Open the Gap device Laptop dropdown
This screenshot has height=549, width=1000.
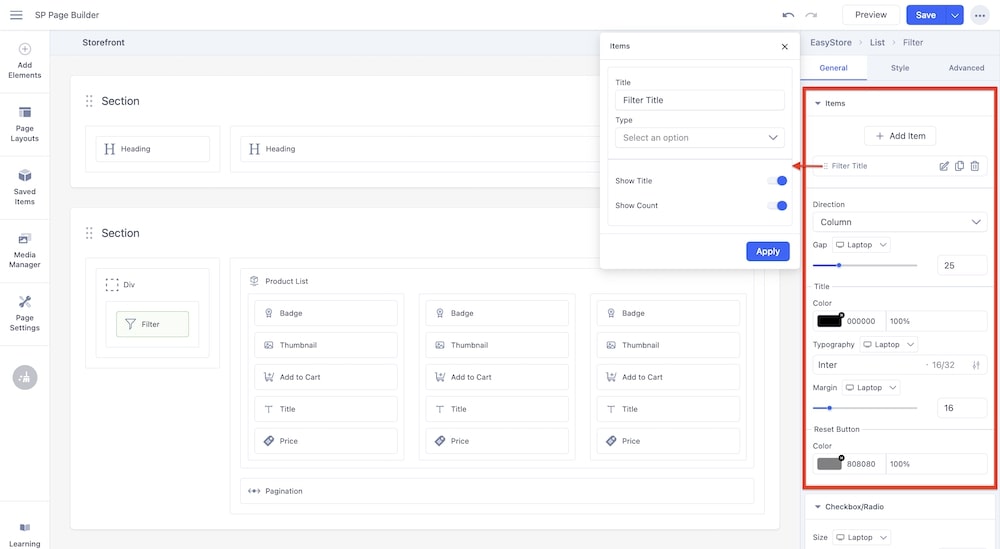click(x=860, y=245)
